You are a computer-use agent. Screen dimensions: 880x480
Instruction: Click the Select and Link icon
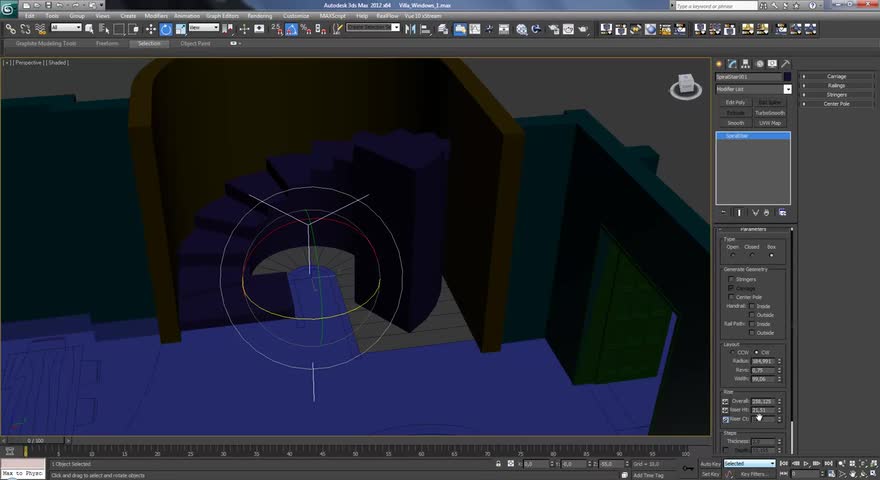click(x=9, y=29)
